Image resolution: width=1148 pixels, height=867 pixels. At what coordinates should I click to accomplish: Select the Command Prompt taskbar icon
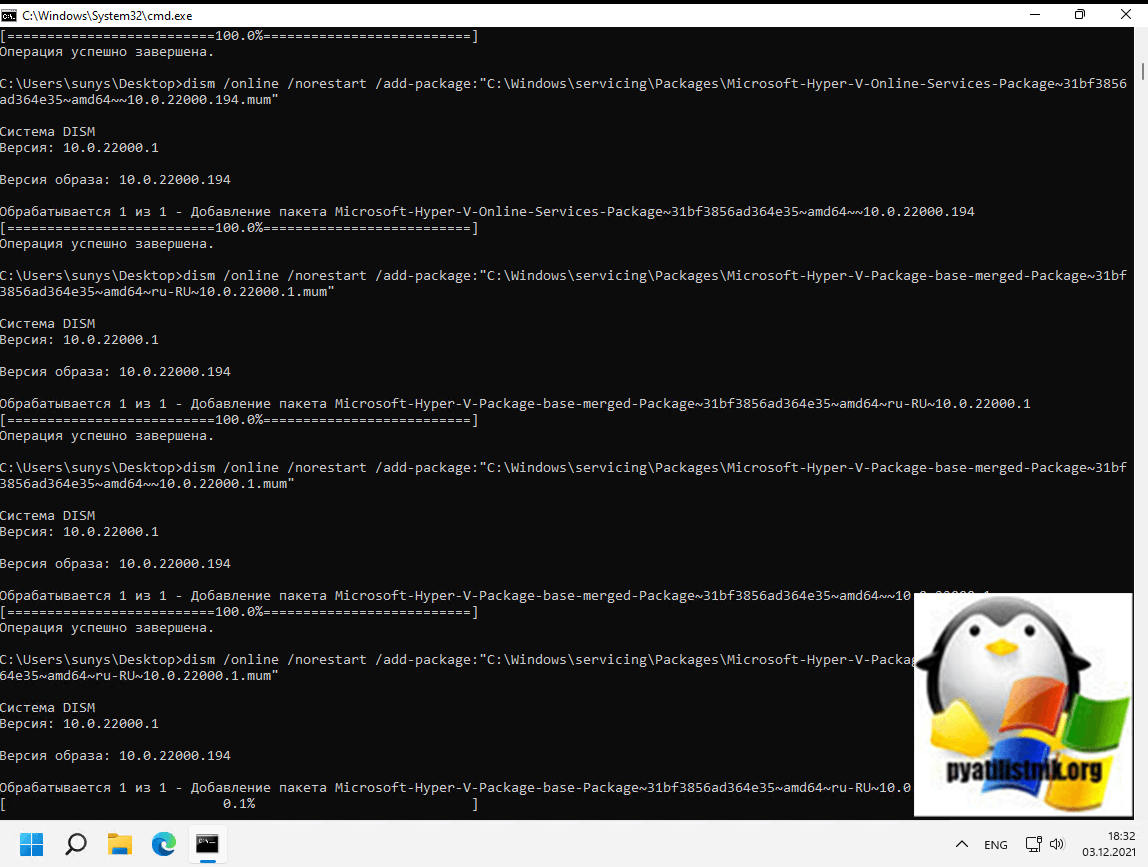pyautogui.click(x=208, y=844)
